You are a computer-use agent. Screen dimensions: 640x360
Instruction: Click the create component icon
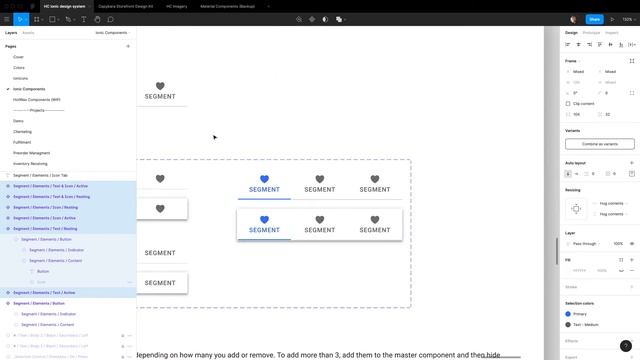[x=312, y=19]
